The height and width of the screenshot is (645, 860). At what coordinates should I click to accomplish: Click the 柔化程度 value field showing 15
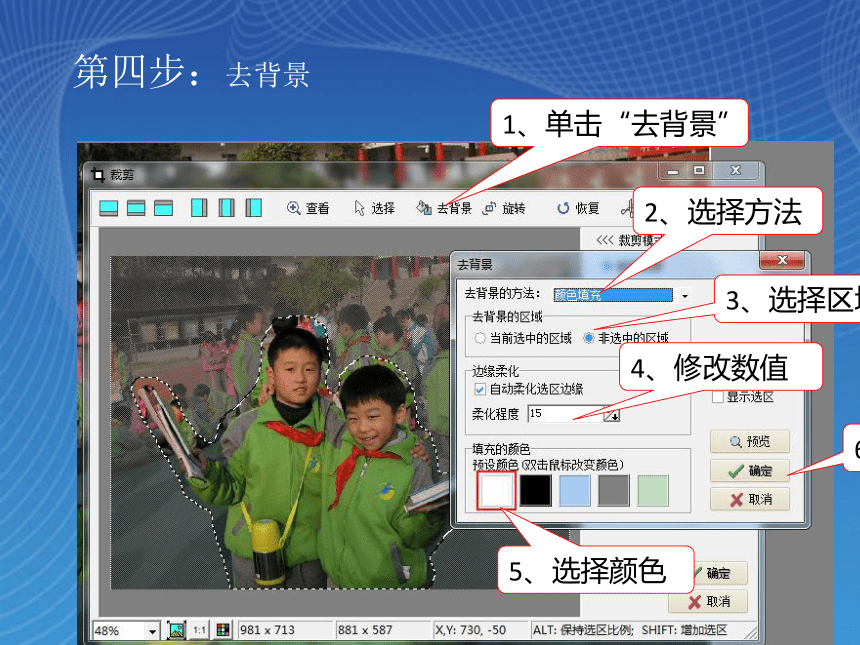click(565, 414)
